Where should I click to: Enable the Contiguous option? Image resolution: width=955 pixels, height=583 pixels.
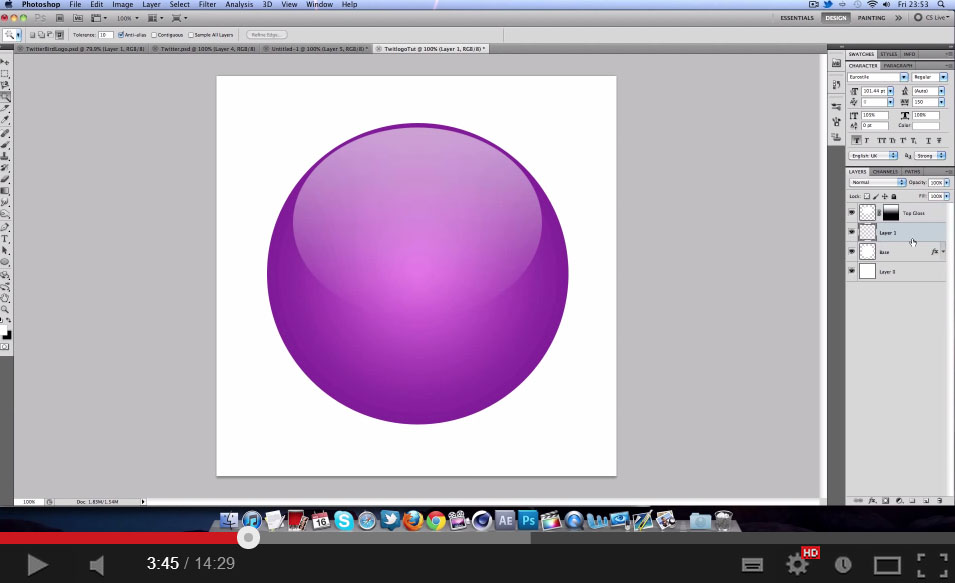153,34
